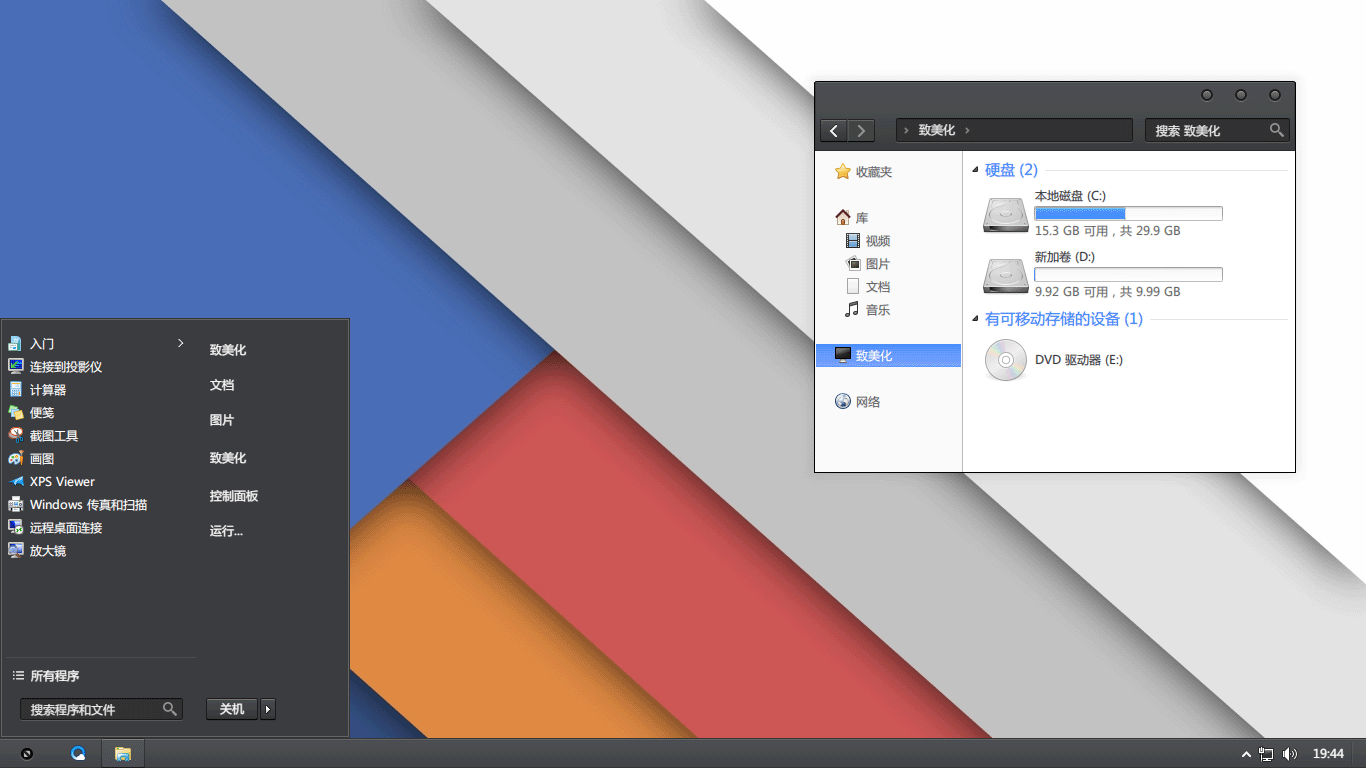This screenshot has height=768, width=1366.
Task: Launch 连接到投影仪 icon in Start menu
Action: 16,367
